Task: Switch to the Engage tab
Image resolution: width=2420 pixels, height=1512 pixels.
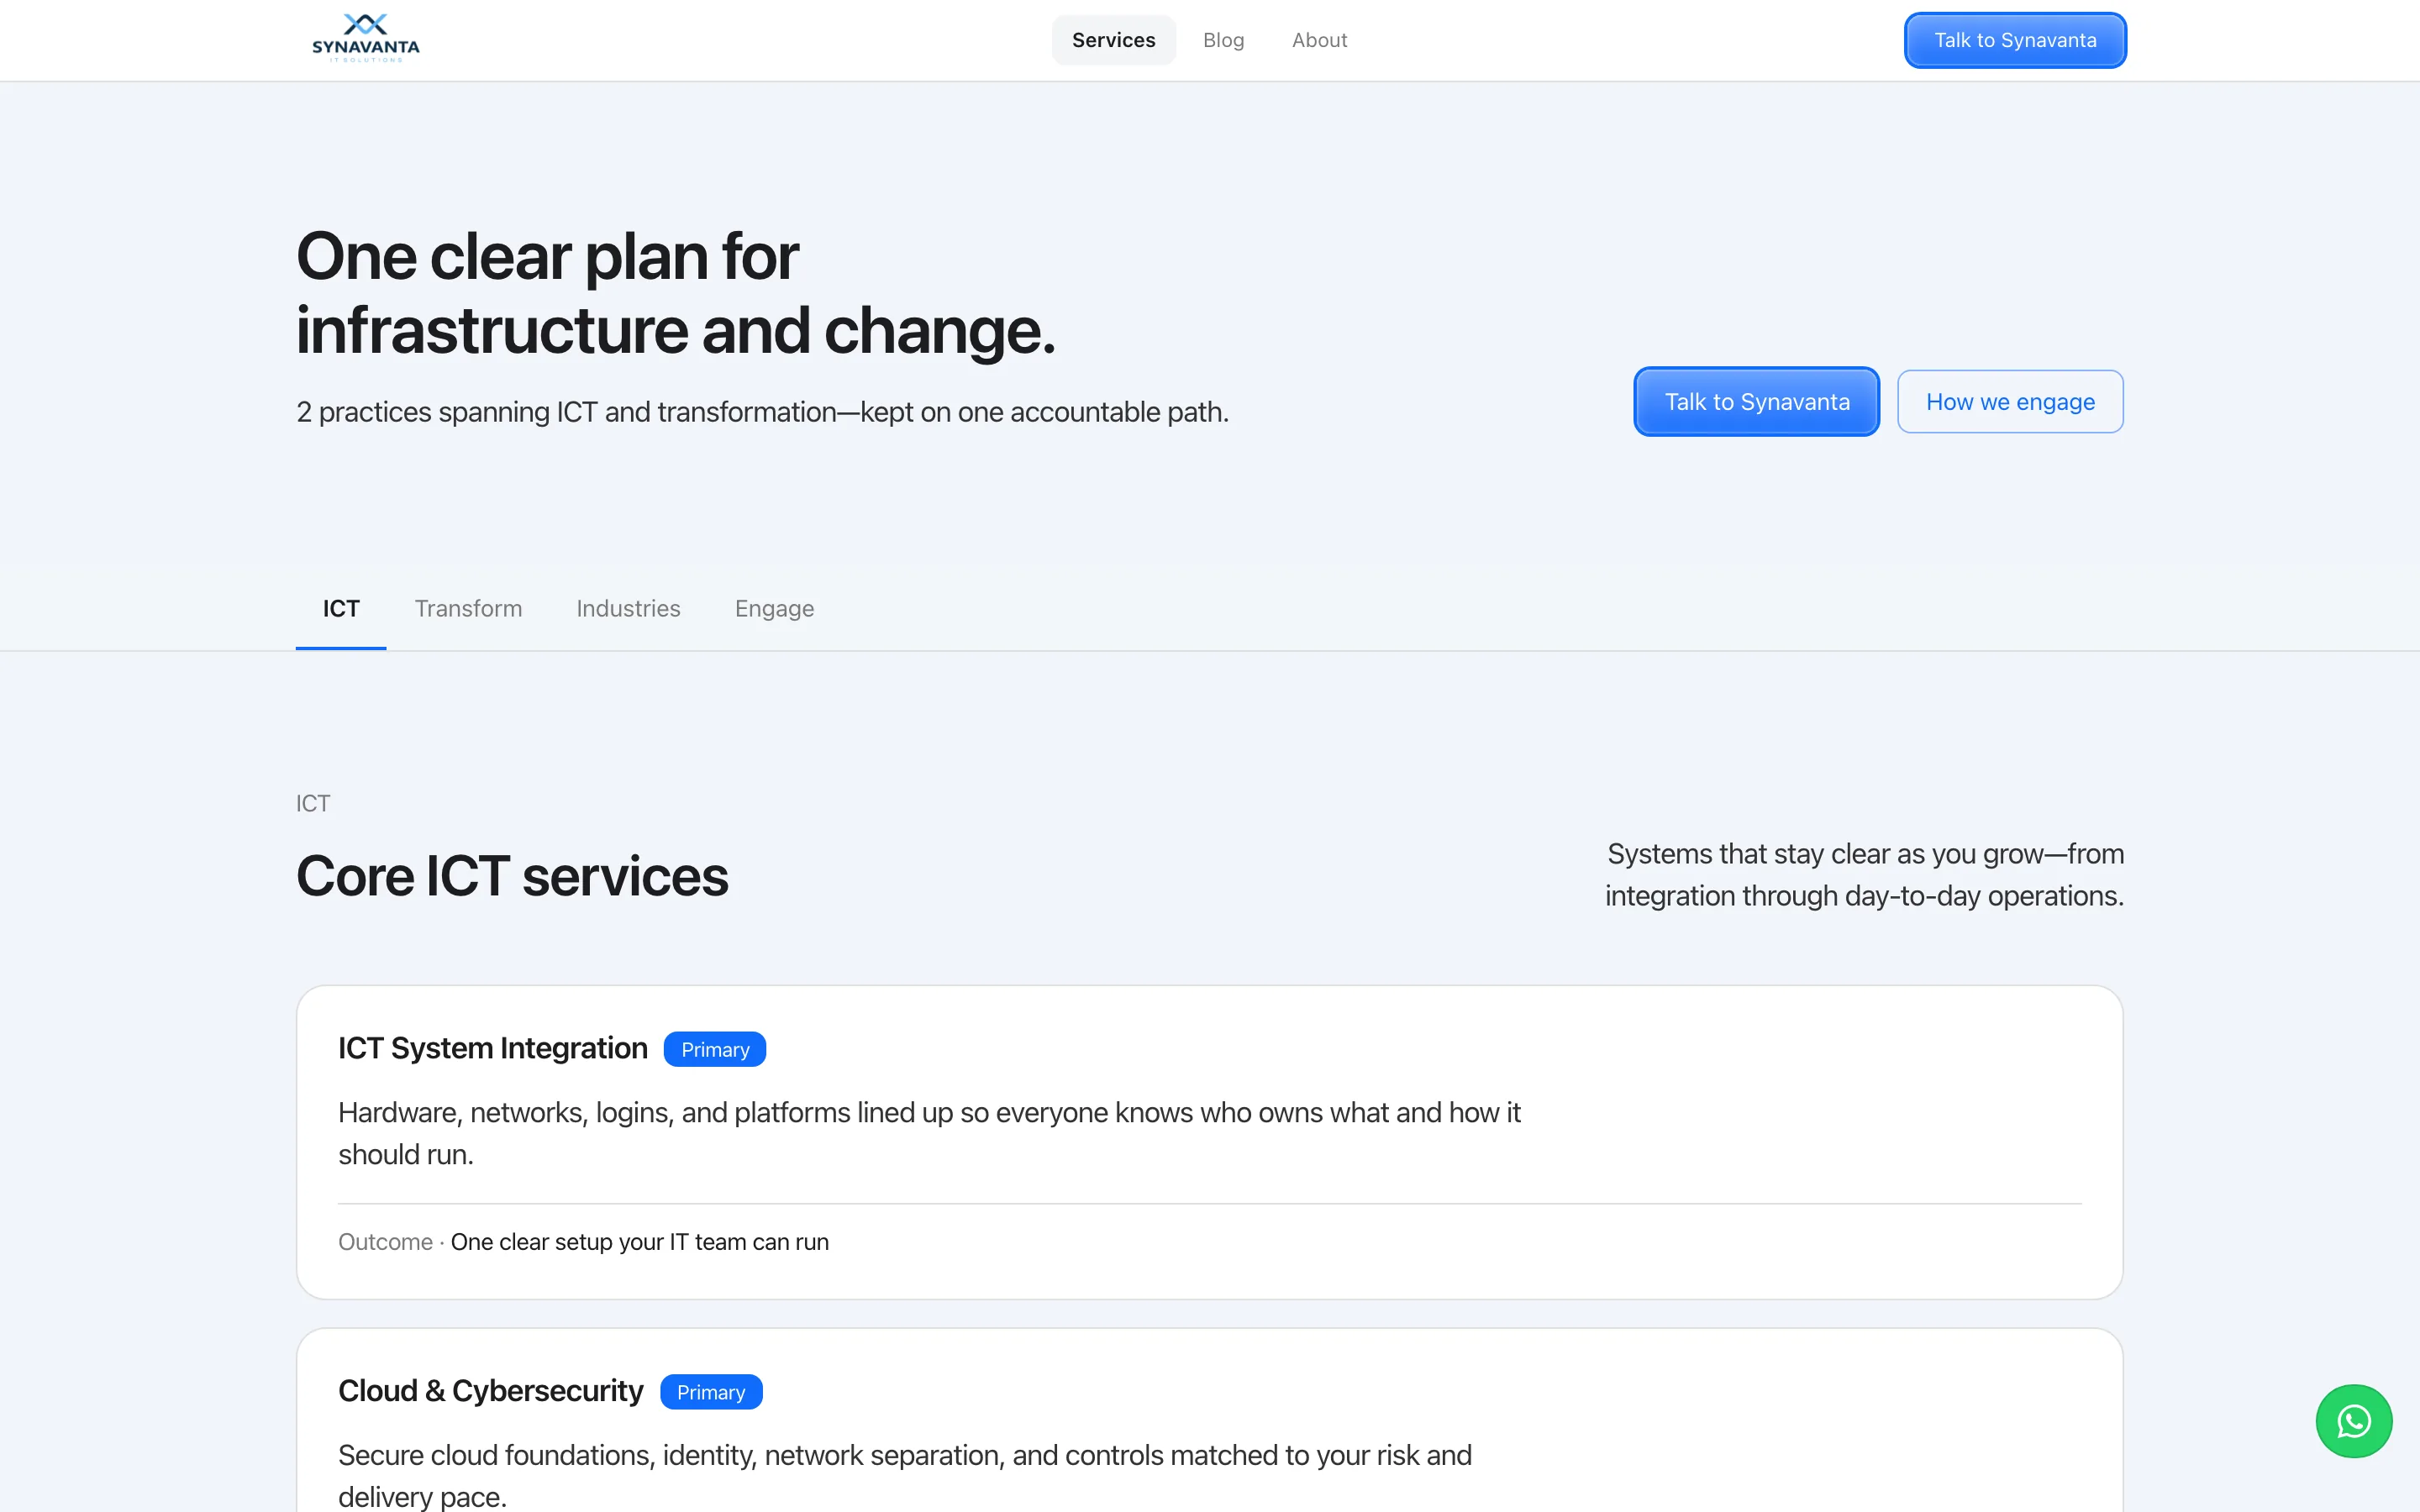Action: pos(774,609)
